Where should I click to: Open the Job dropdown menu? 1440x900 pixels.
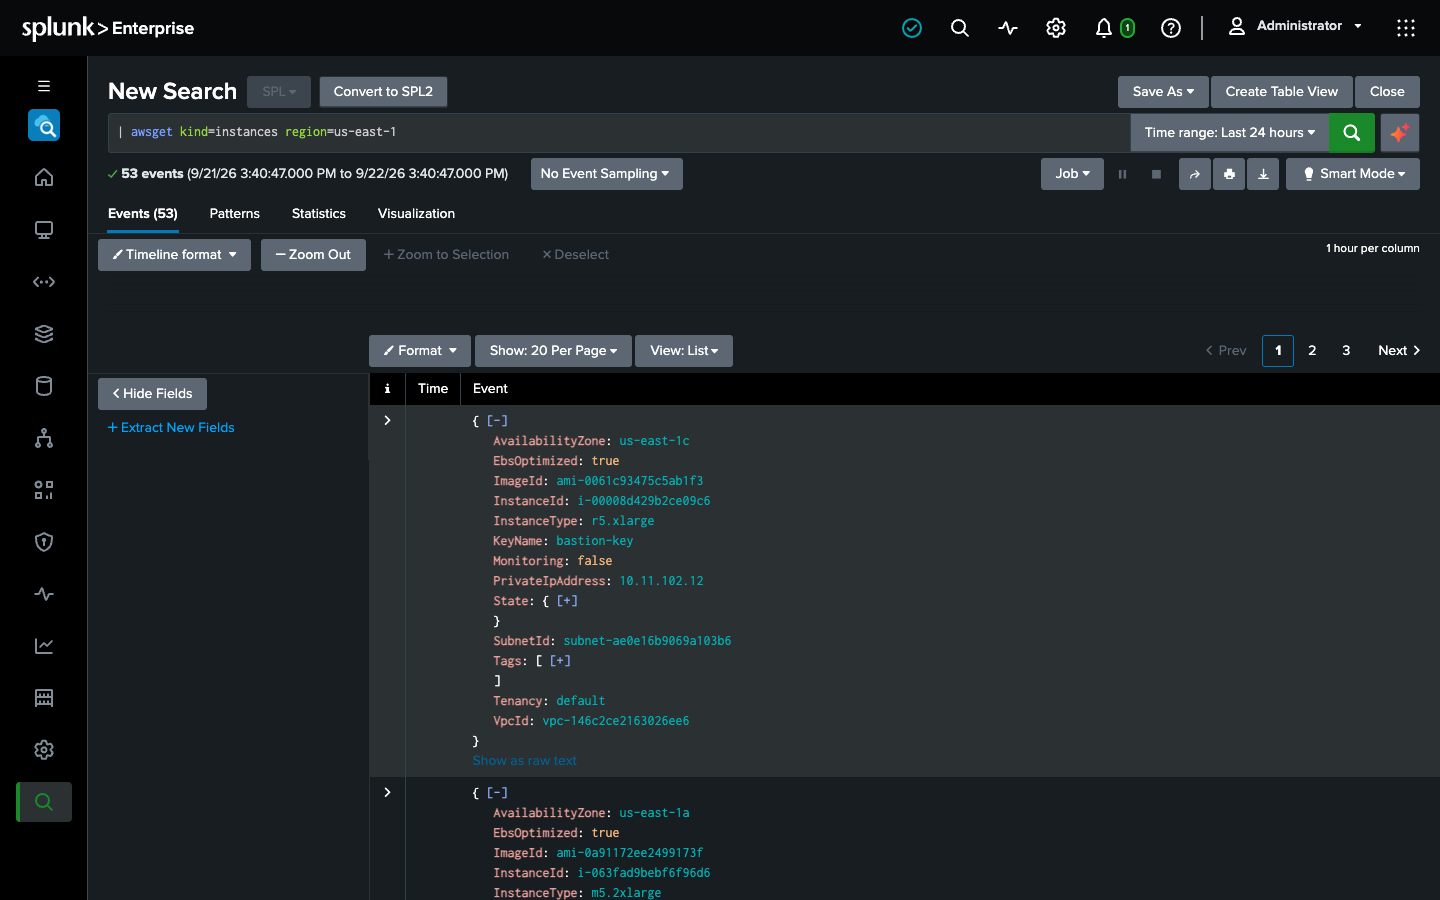click(x=1073, y=174)
